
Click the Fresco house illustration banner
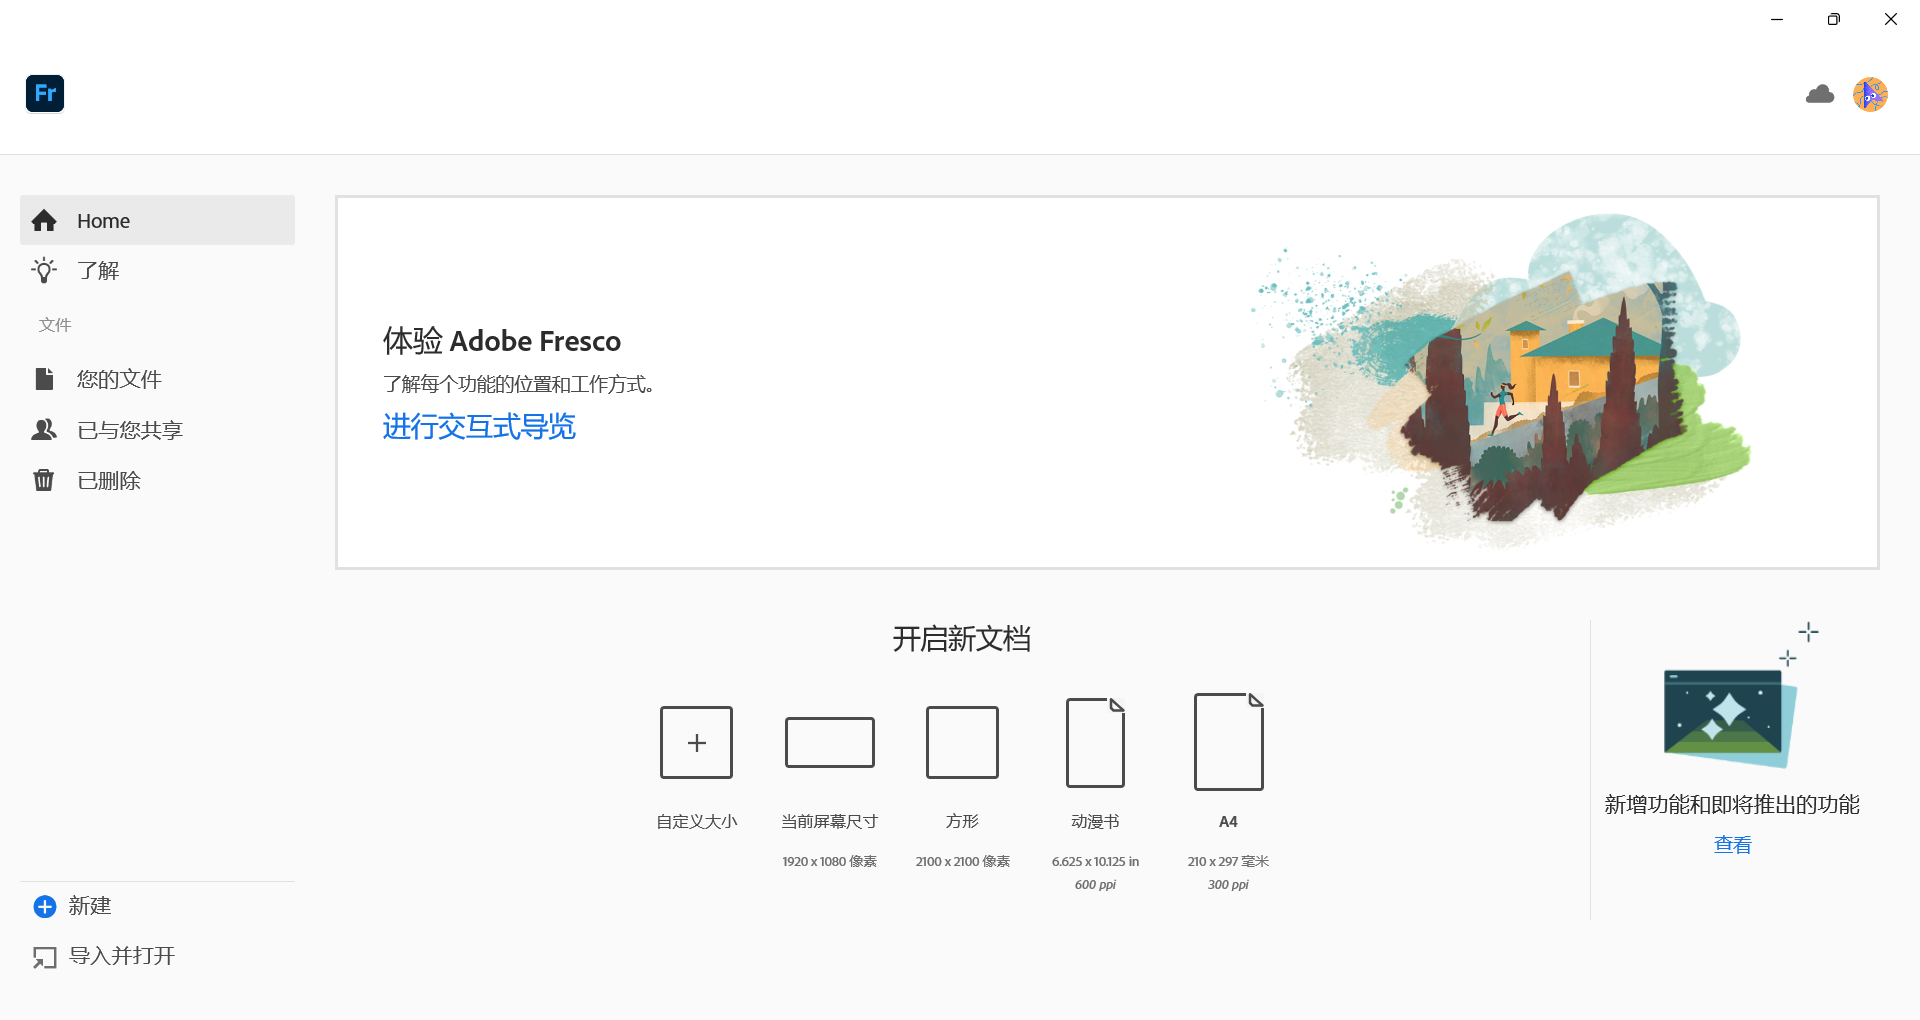pyautogui.click(x=1500, y=380)
